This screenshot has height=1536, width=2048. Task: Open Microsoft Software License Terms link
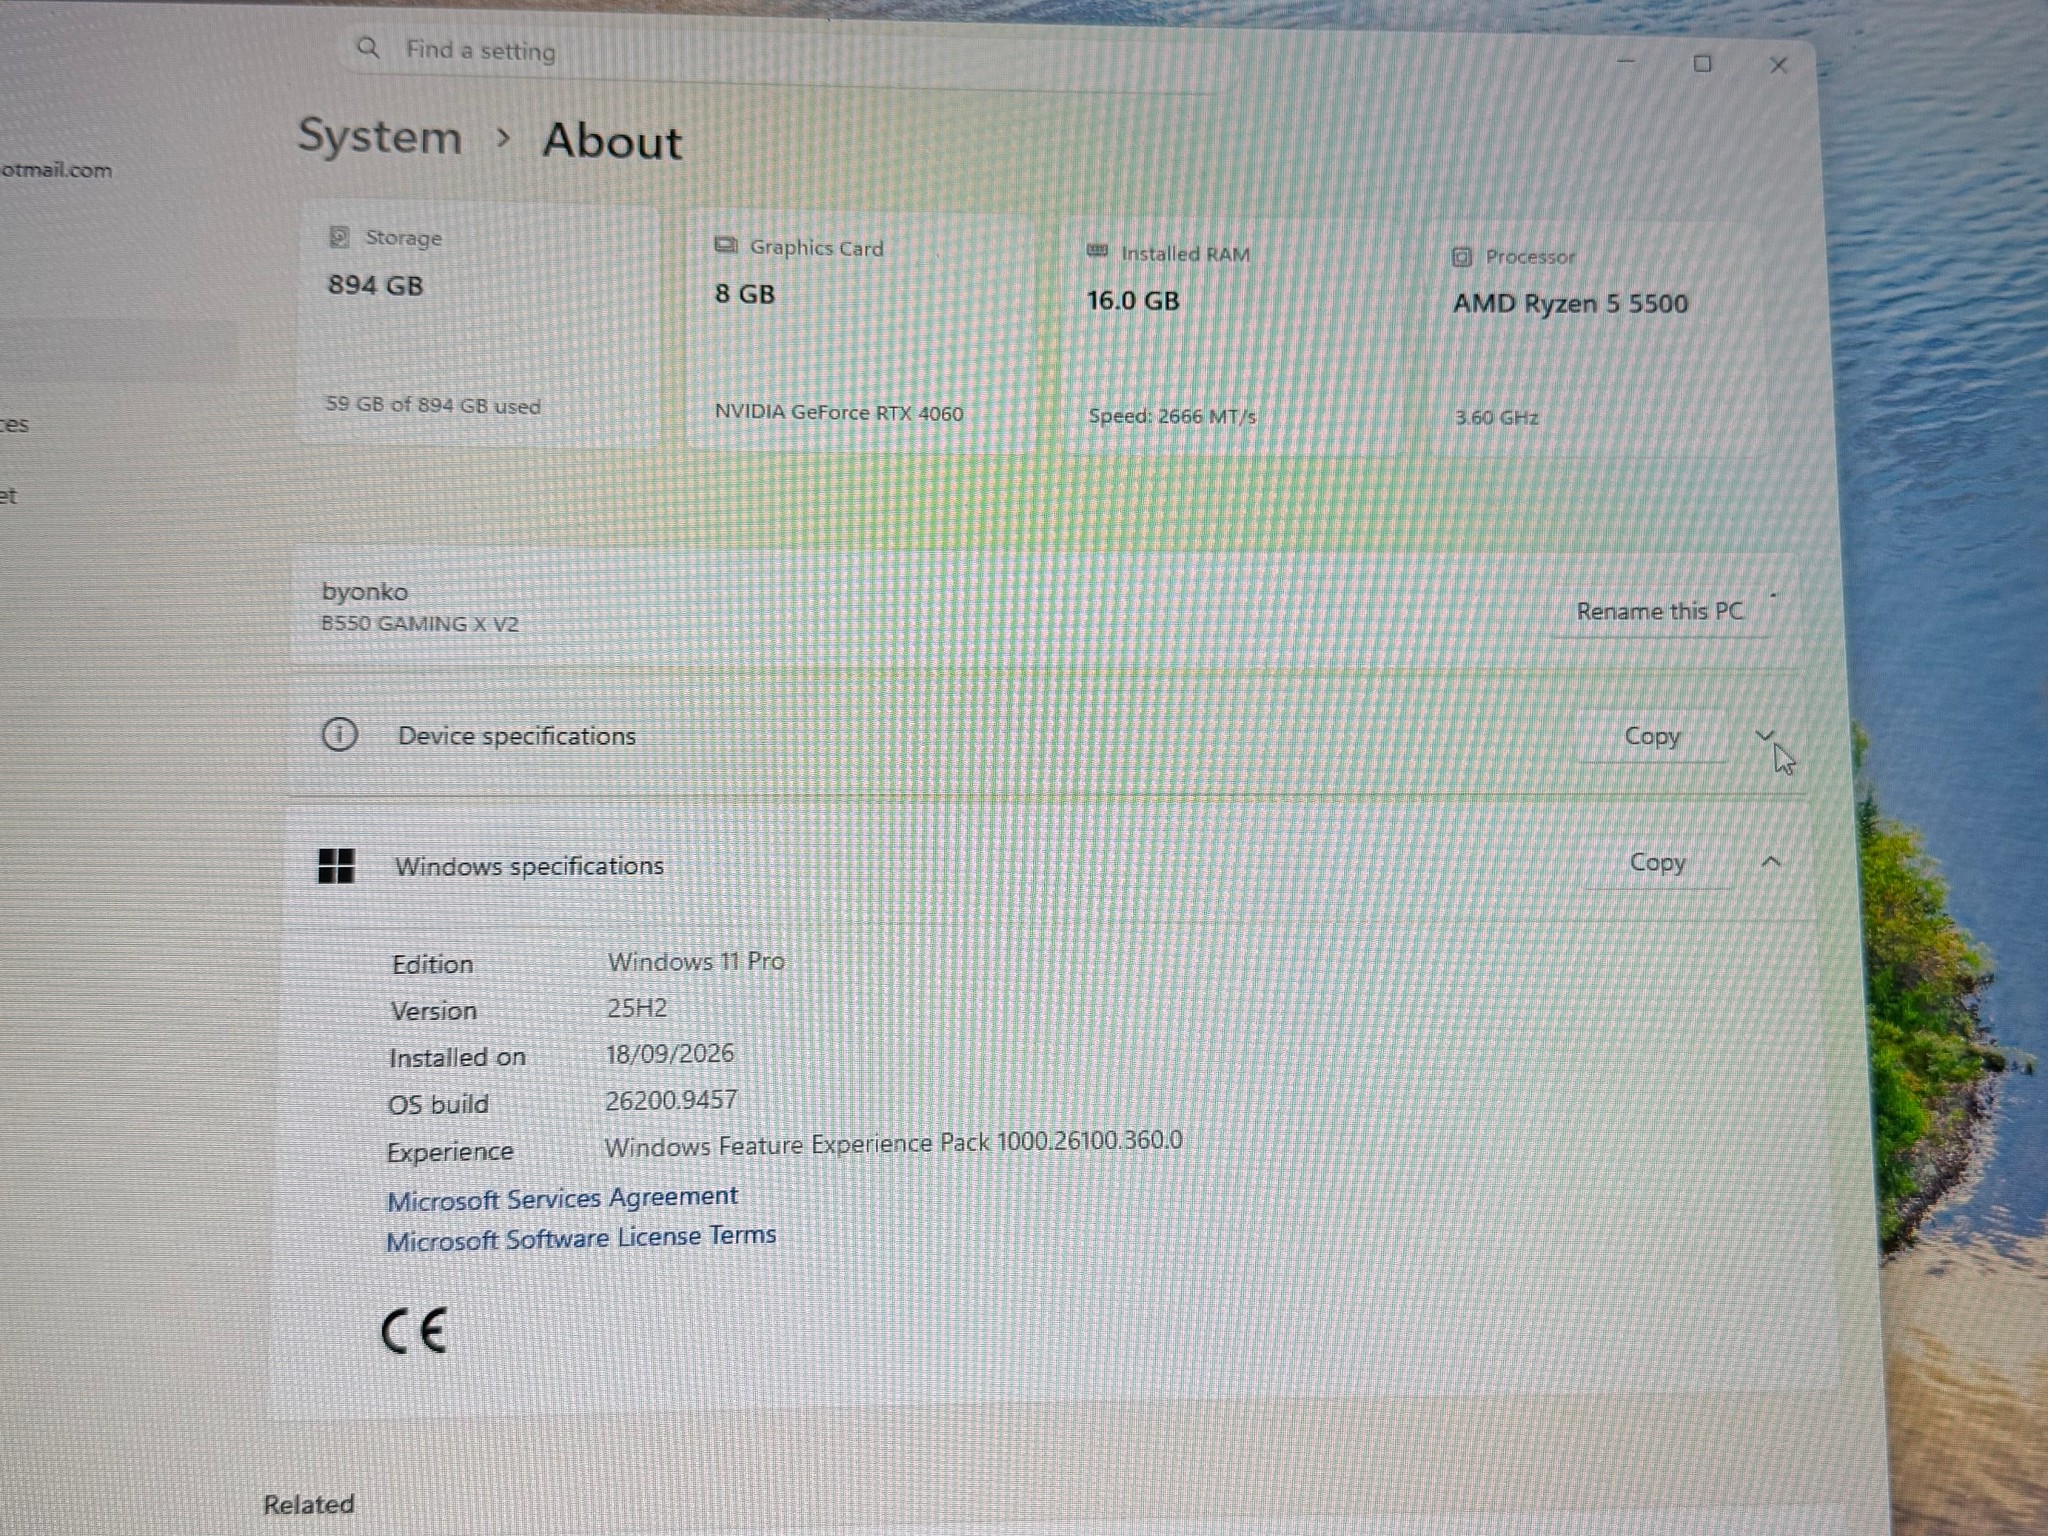pos(581,1238)
